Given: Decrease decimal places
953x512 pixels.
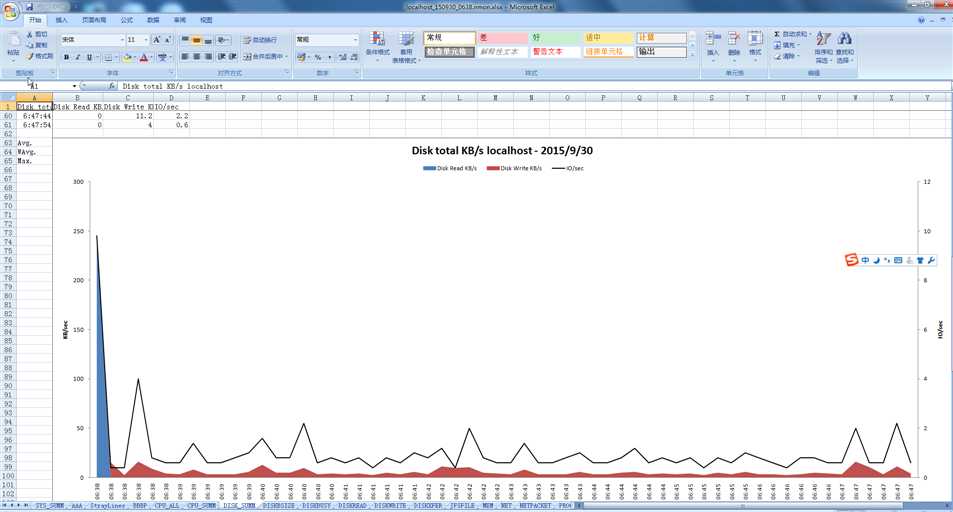Looking at the screenshot, I should click(x=354, y=57).
